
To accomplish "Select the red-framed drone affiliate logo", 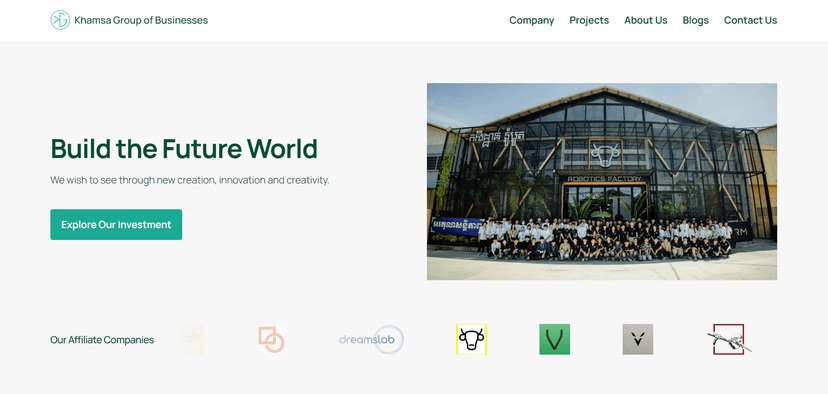I will pyautogui.click(x=729, y=339).
